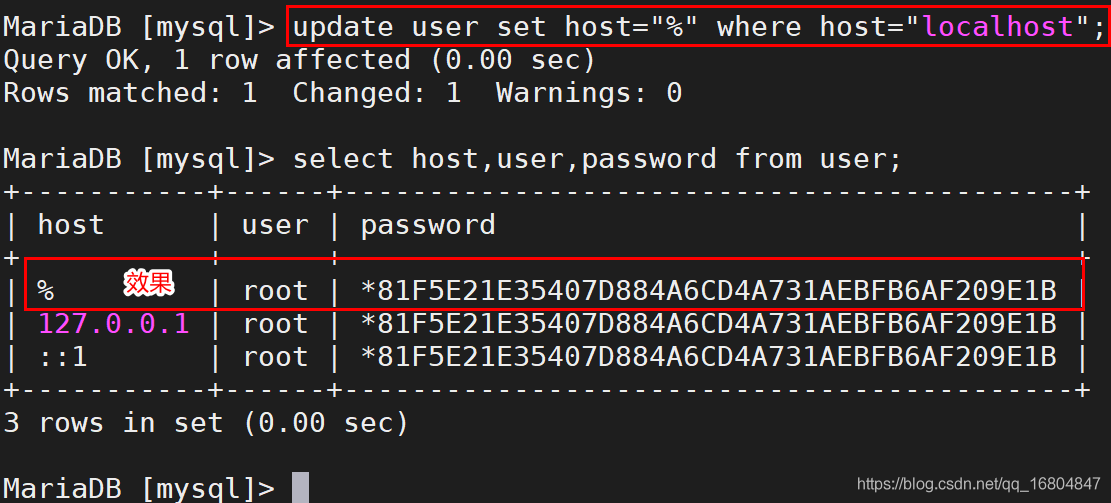This screenshot has width=1111, height=503.
Task: Click the select host,user,password query line
Action: click(597, 158)
